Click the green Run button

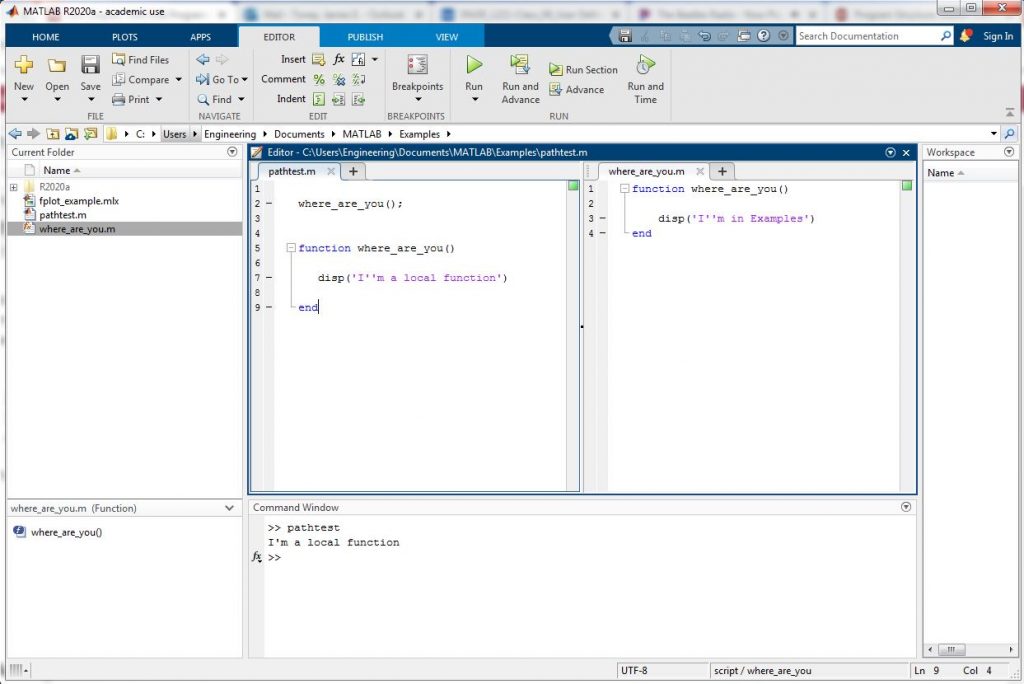click(474, 66)
